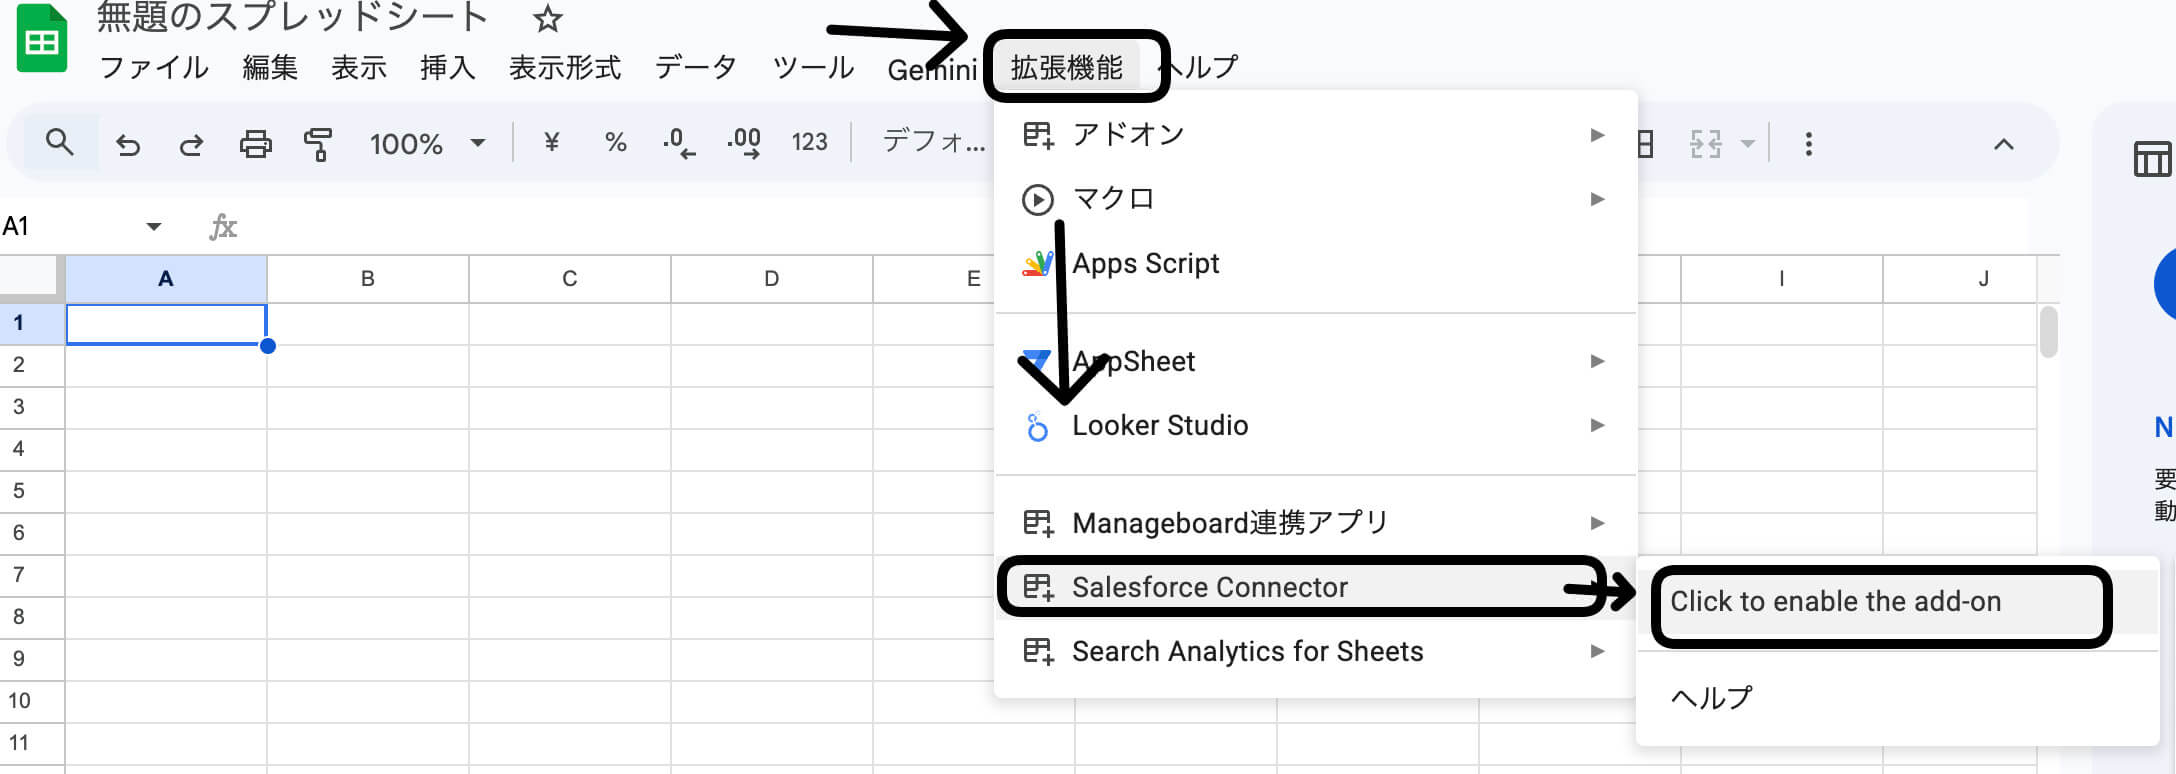Screen dimensions: 2176x774
Task: Select column C header
Action: [x=570, y=279]
